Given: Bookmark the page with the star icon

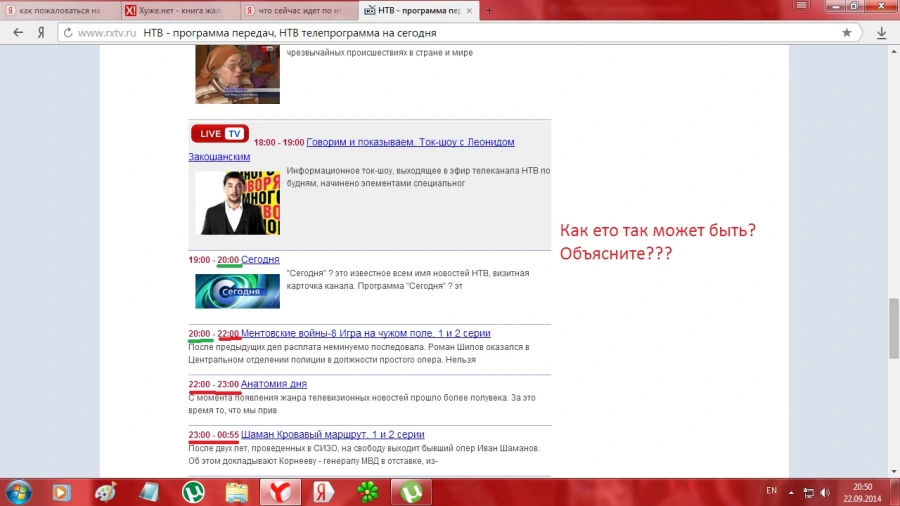Looking at the screenshot, I should pyautogui.click(x=847, y=33).
